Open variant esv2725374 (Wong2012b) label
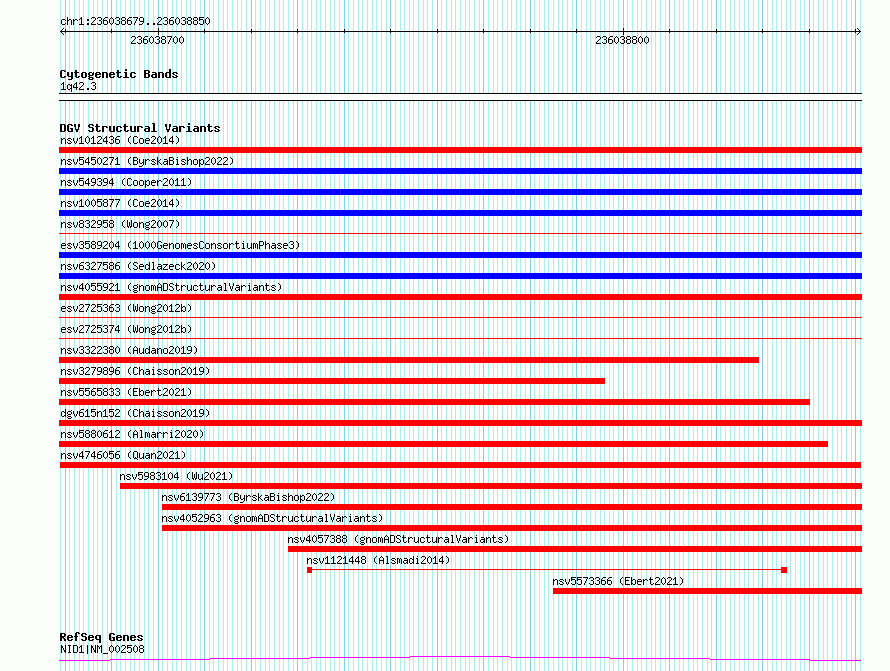890x671 pixels. 126,329
